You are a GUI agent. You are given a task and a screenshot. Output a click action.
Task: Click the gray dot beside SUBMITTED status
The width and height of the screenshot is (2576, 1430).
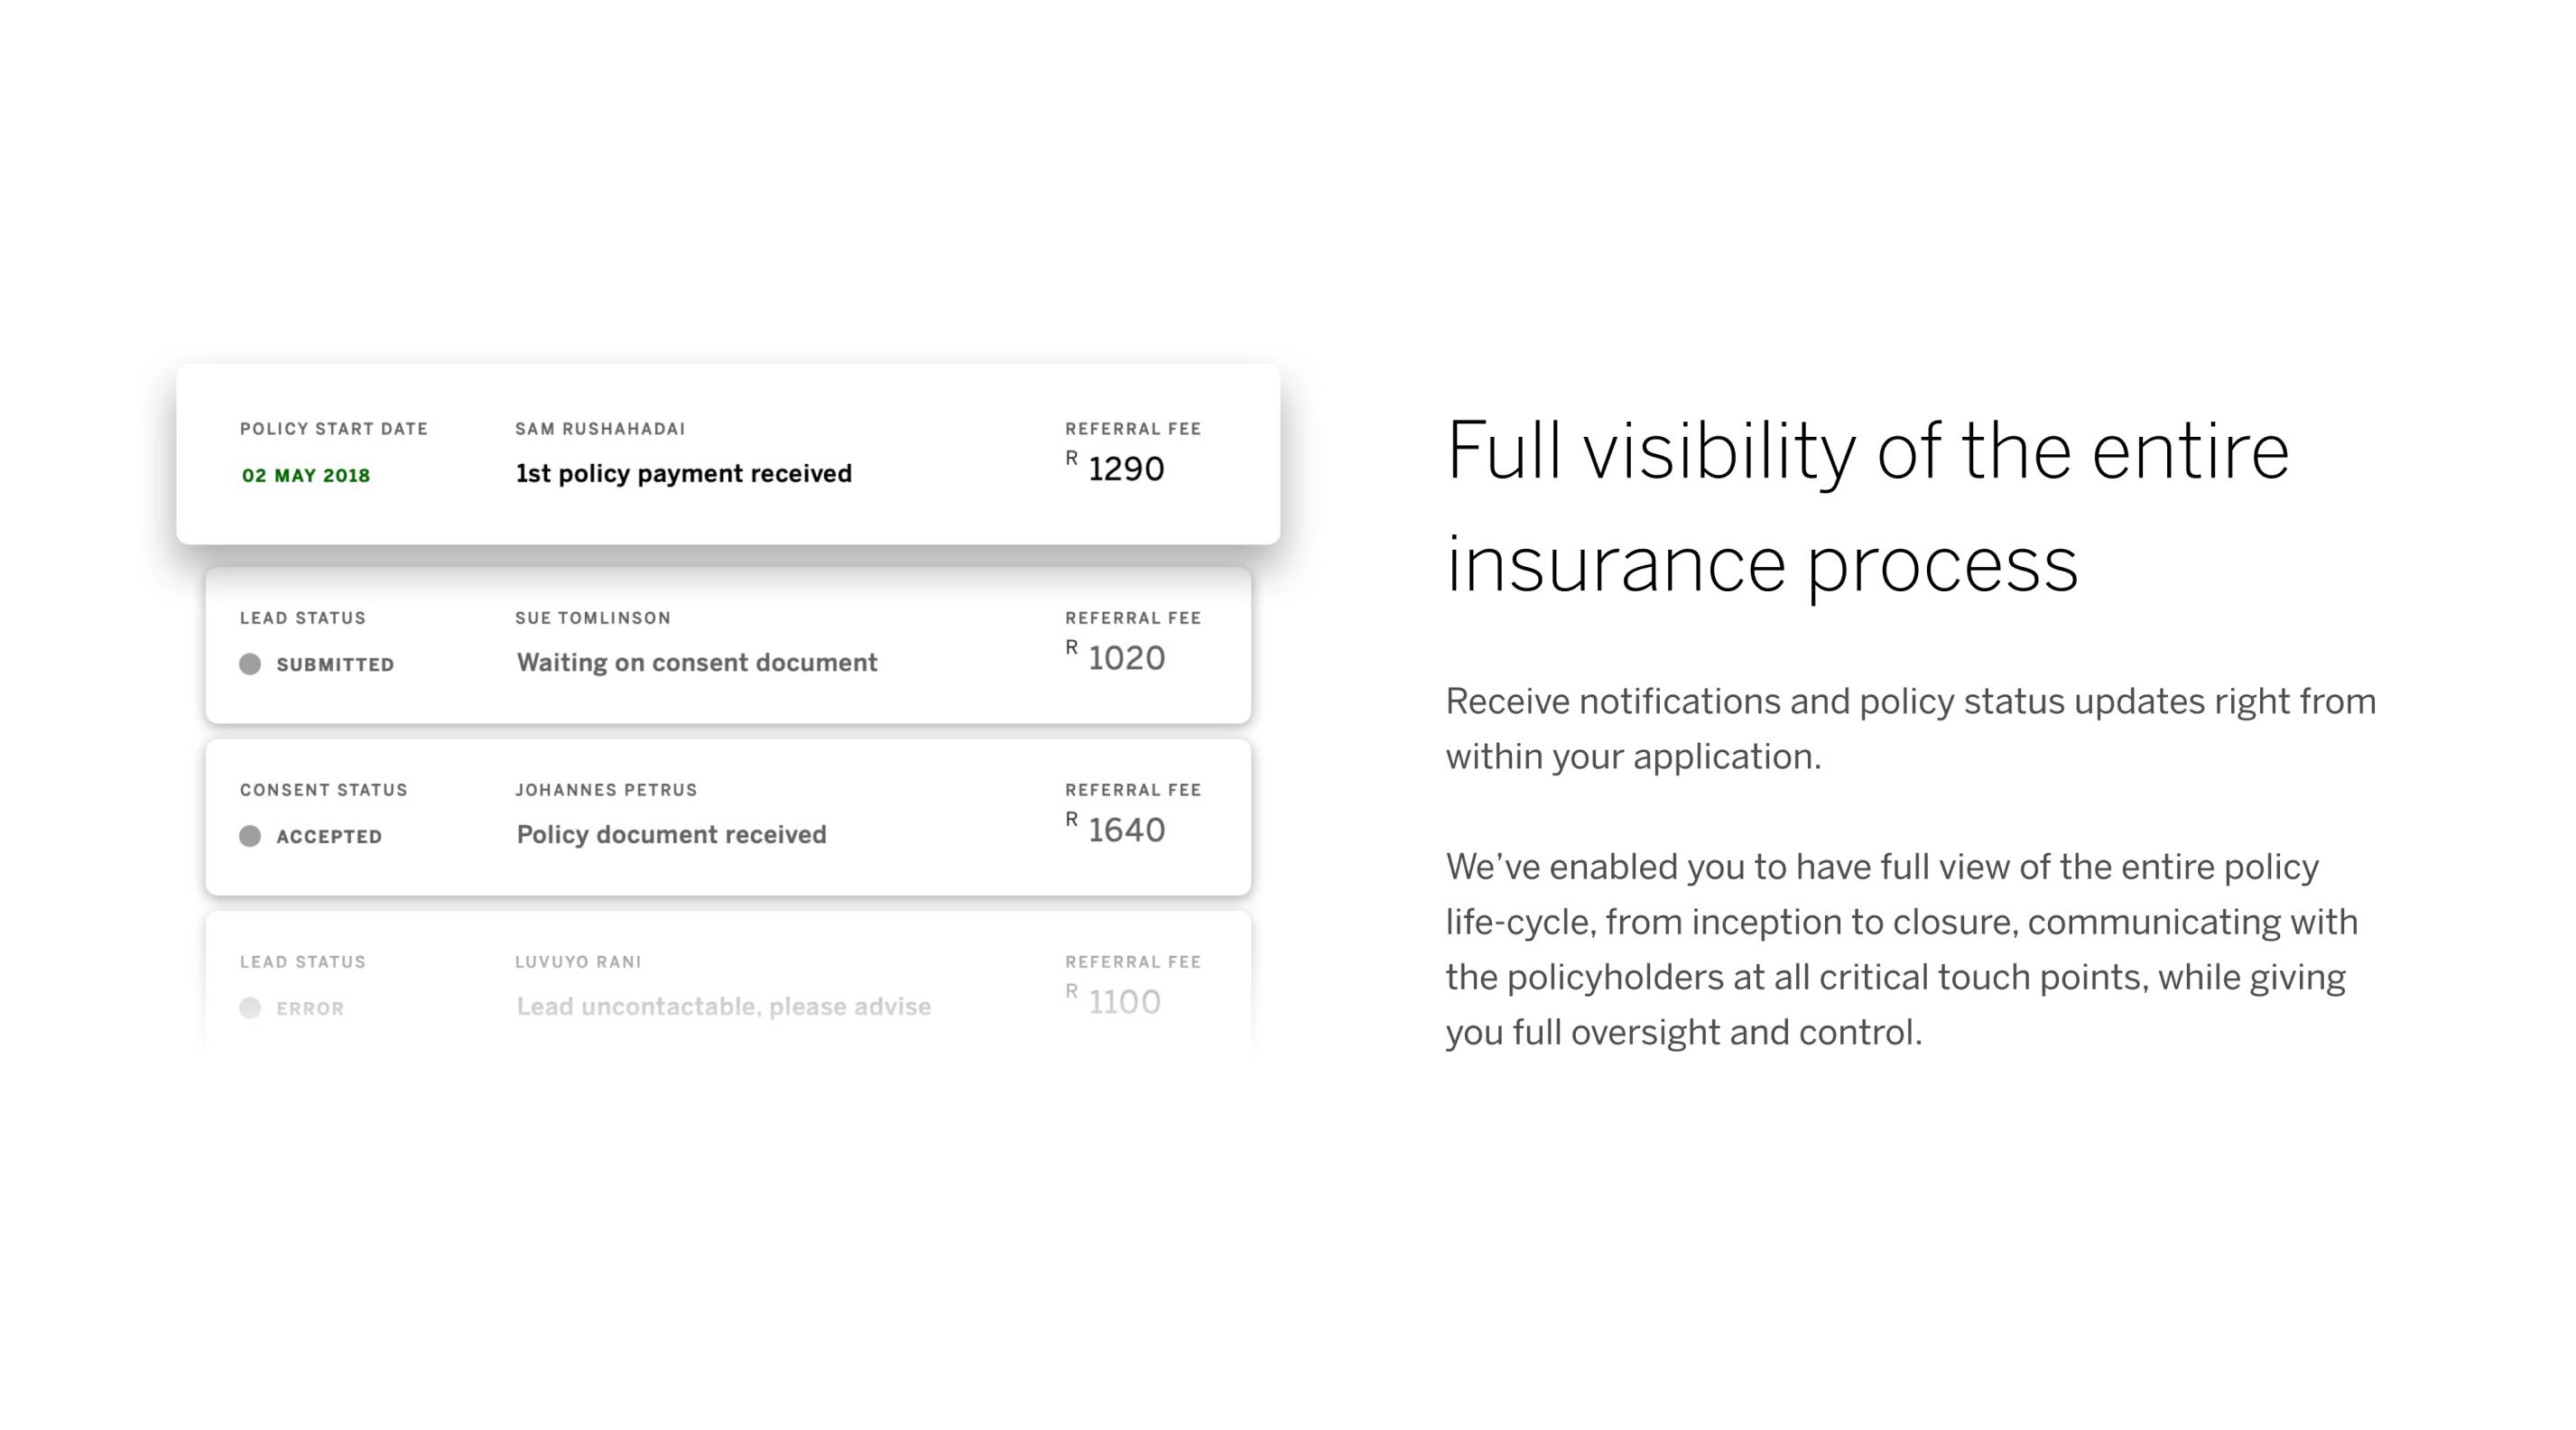pos(250,664)
